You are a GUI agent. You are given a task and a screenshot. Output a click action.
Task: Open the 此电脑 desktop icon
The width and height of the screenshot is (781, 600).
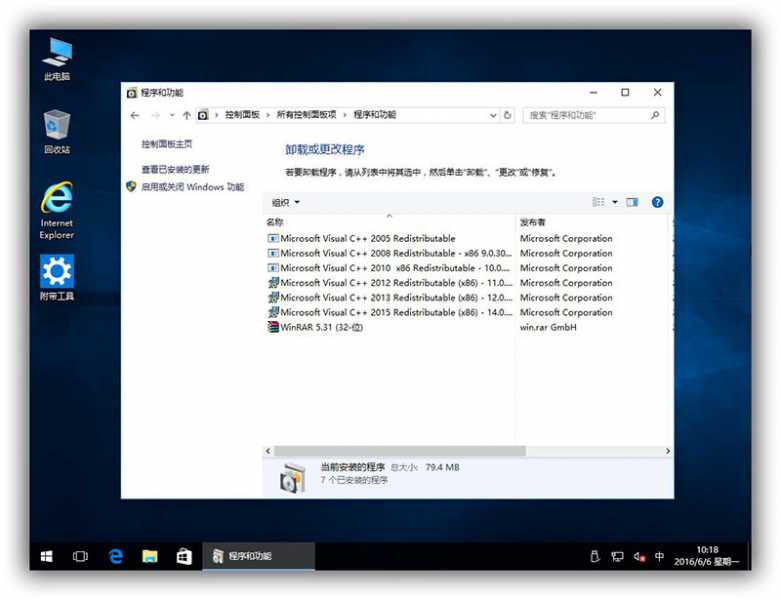[57, 59]
